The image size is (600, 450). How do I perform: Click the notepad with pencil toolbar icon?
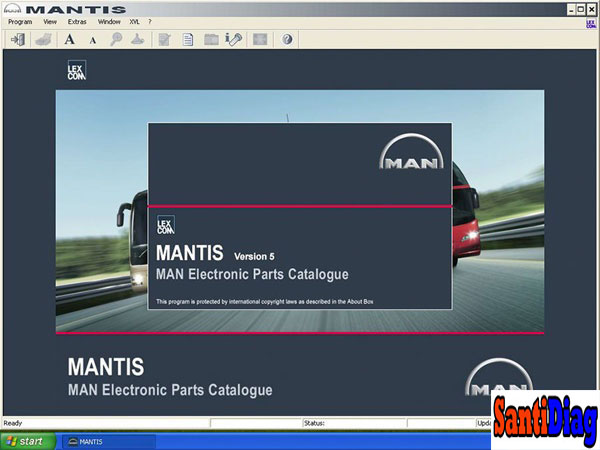pyautogui.click(x=164, y=39)
